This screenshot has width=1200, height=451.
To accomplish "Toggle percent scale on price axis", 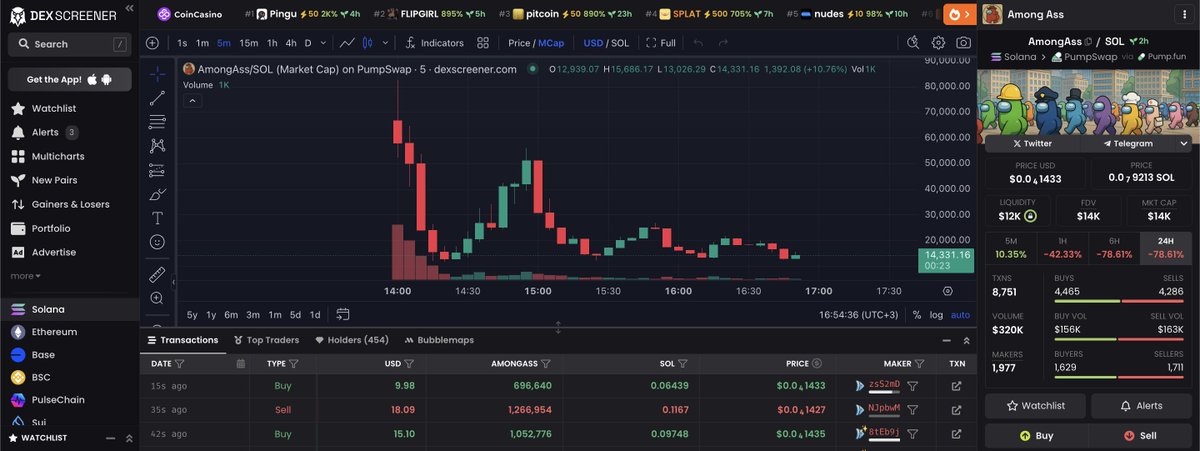I will [x=917, y=314].
